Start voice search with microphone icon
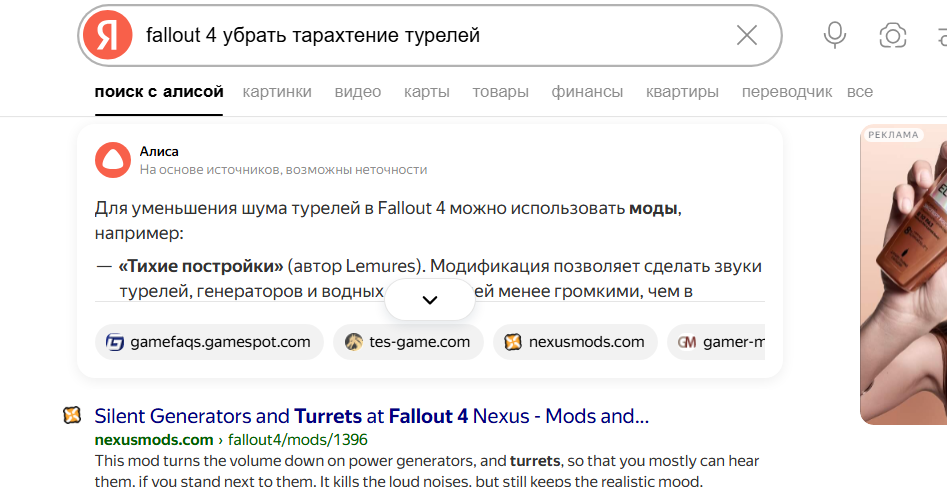Image resolution: width=947 pixels, height=487 pixels. pos(834,36)
